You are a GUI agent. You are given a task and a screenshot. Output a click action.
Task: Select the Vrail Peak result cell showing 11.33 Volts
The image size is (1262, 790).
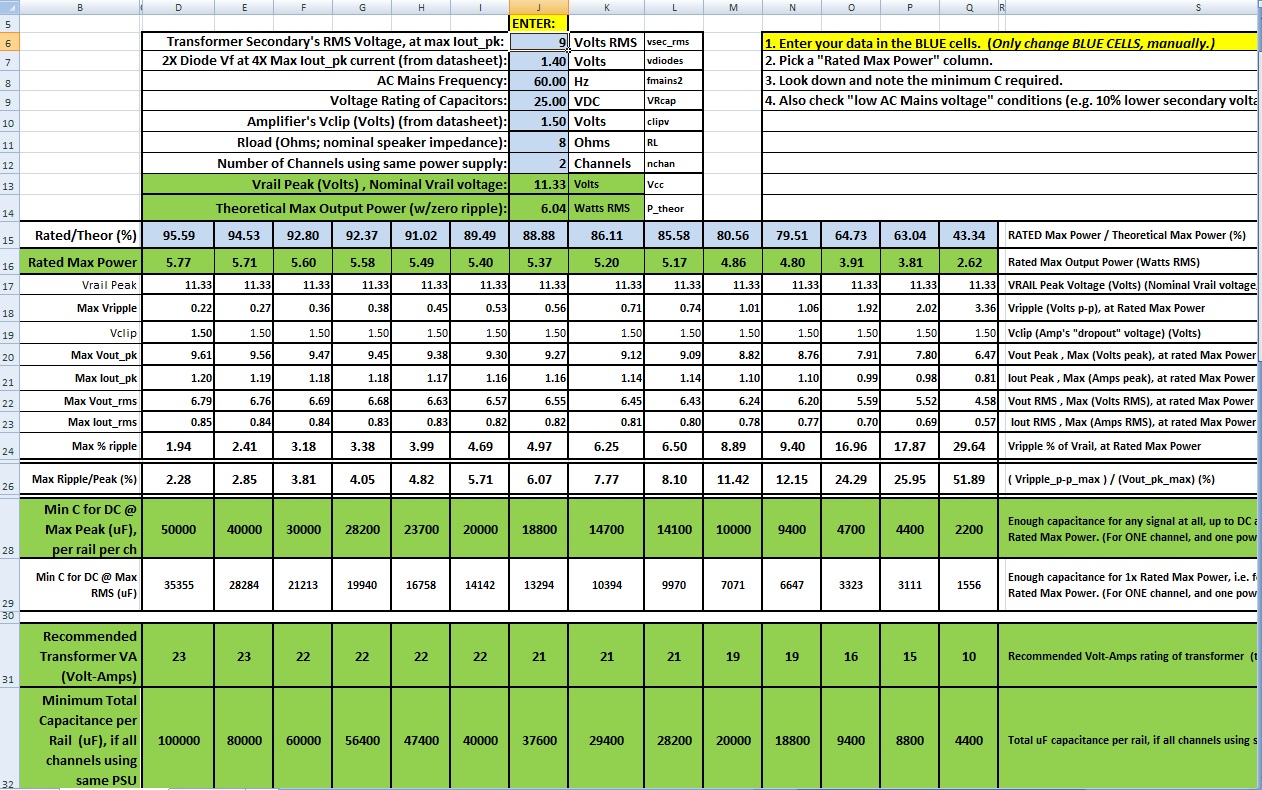click(x=539, y=184)
